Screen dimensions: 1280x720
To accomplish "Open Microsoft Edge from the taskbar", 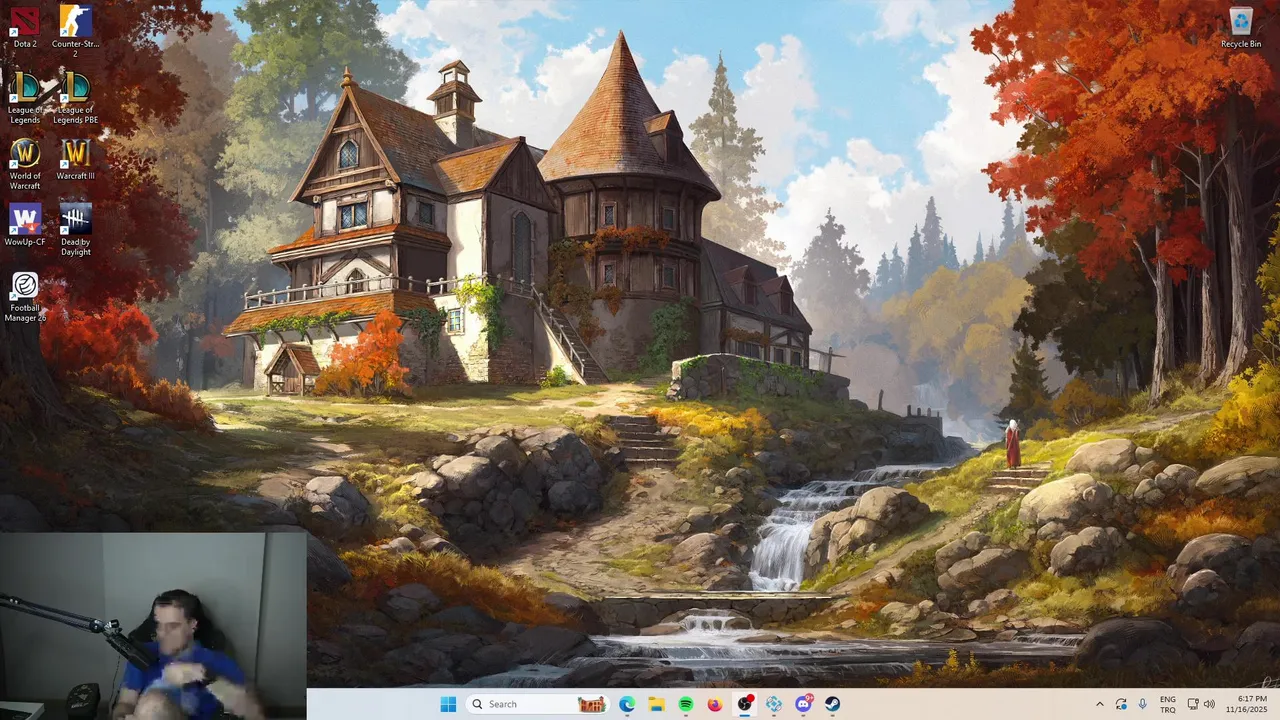I will click(x=627, y=704).
